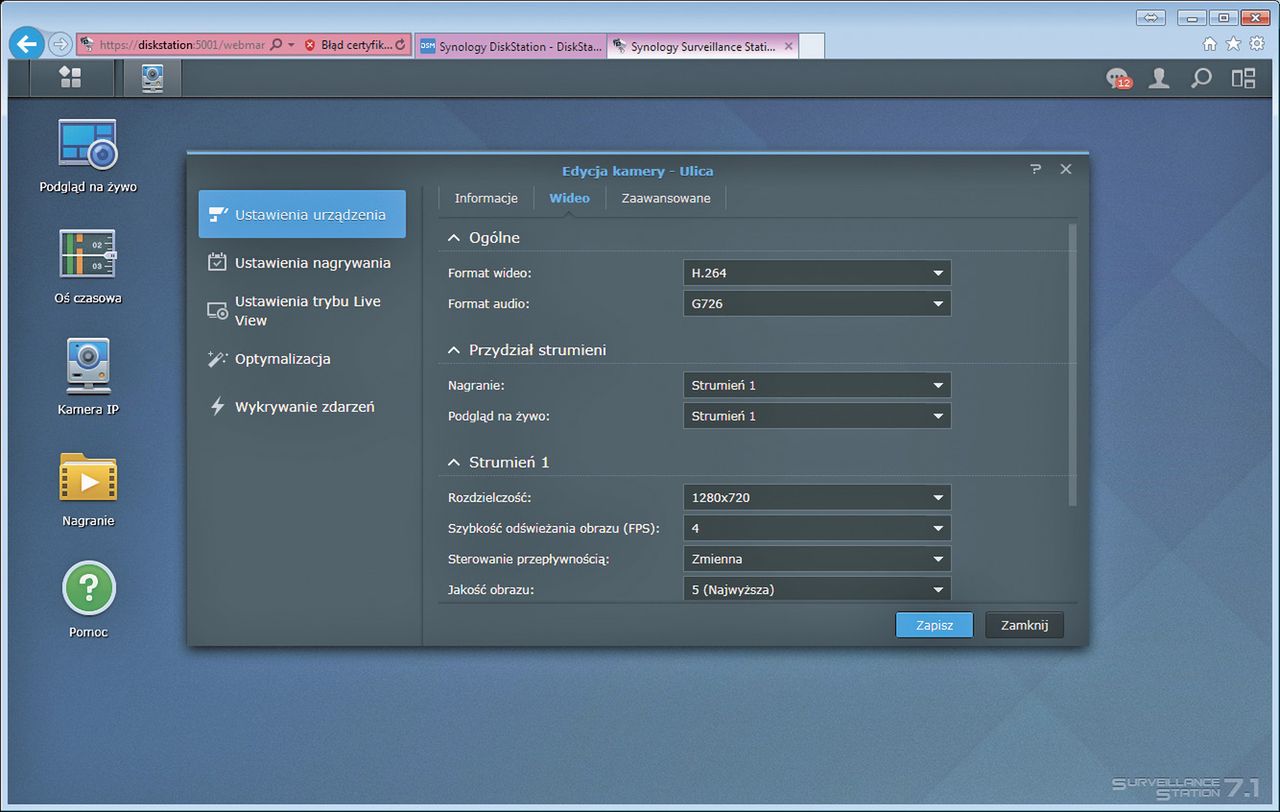
Task: Open Format wideo H.264 dropdown
Action: click(817, 273)
